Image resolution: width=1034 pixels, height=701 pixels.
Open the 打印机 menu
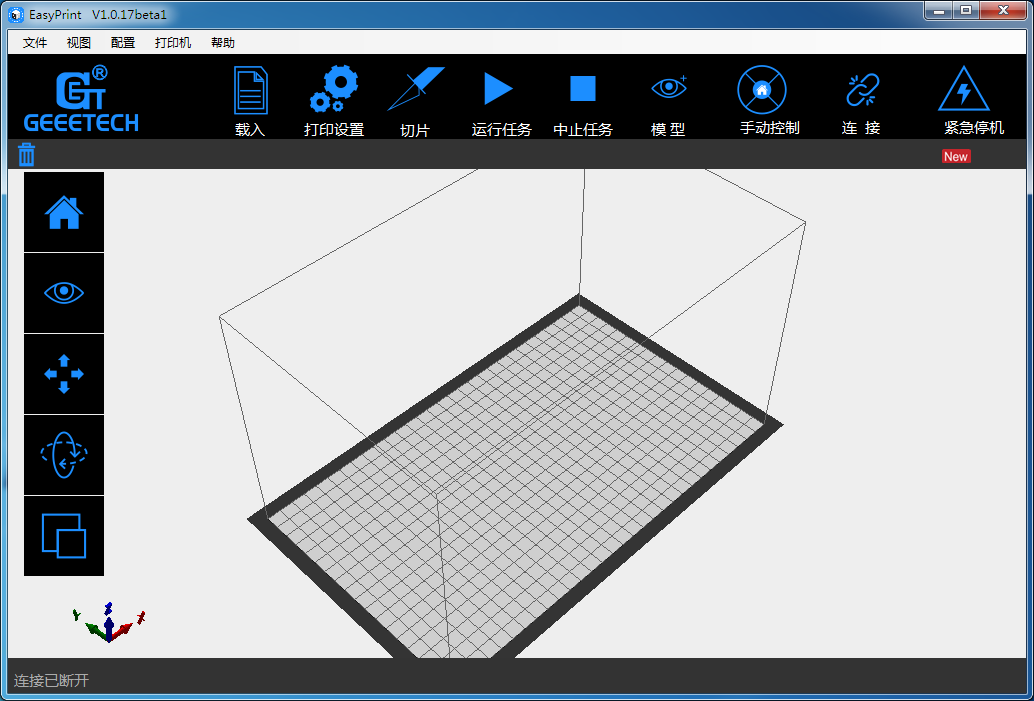coord(173,43)
